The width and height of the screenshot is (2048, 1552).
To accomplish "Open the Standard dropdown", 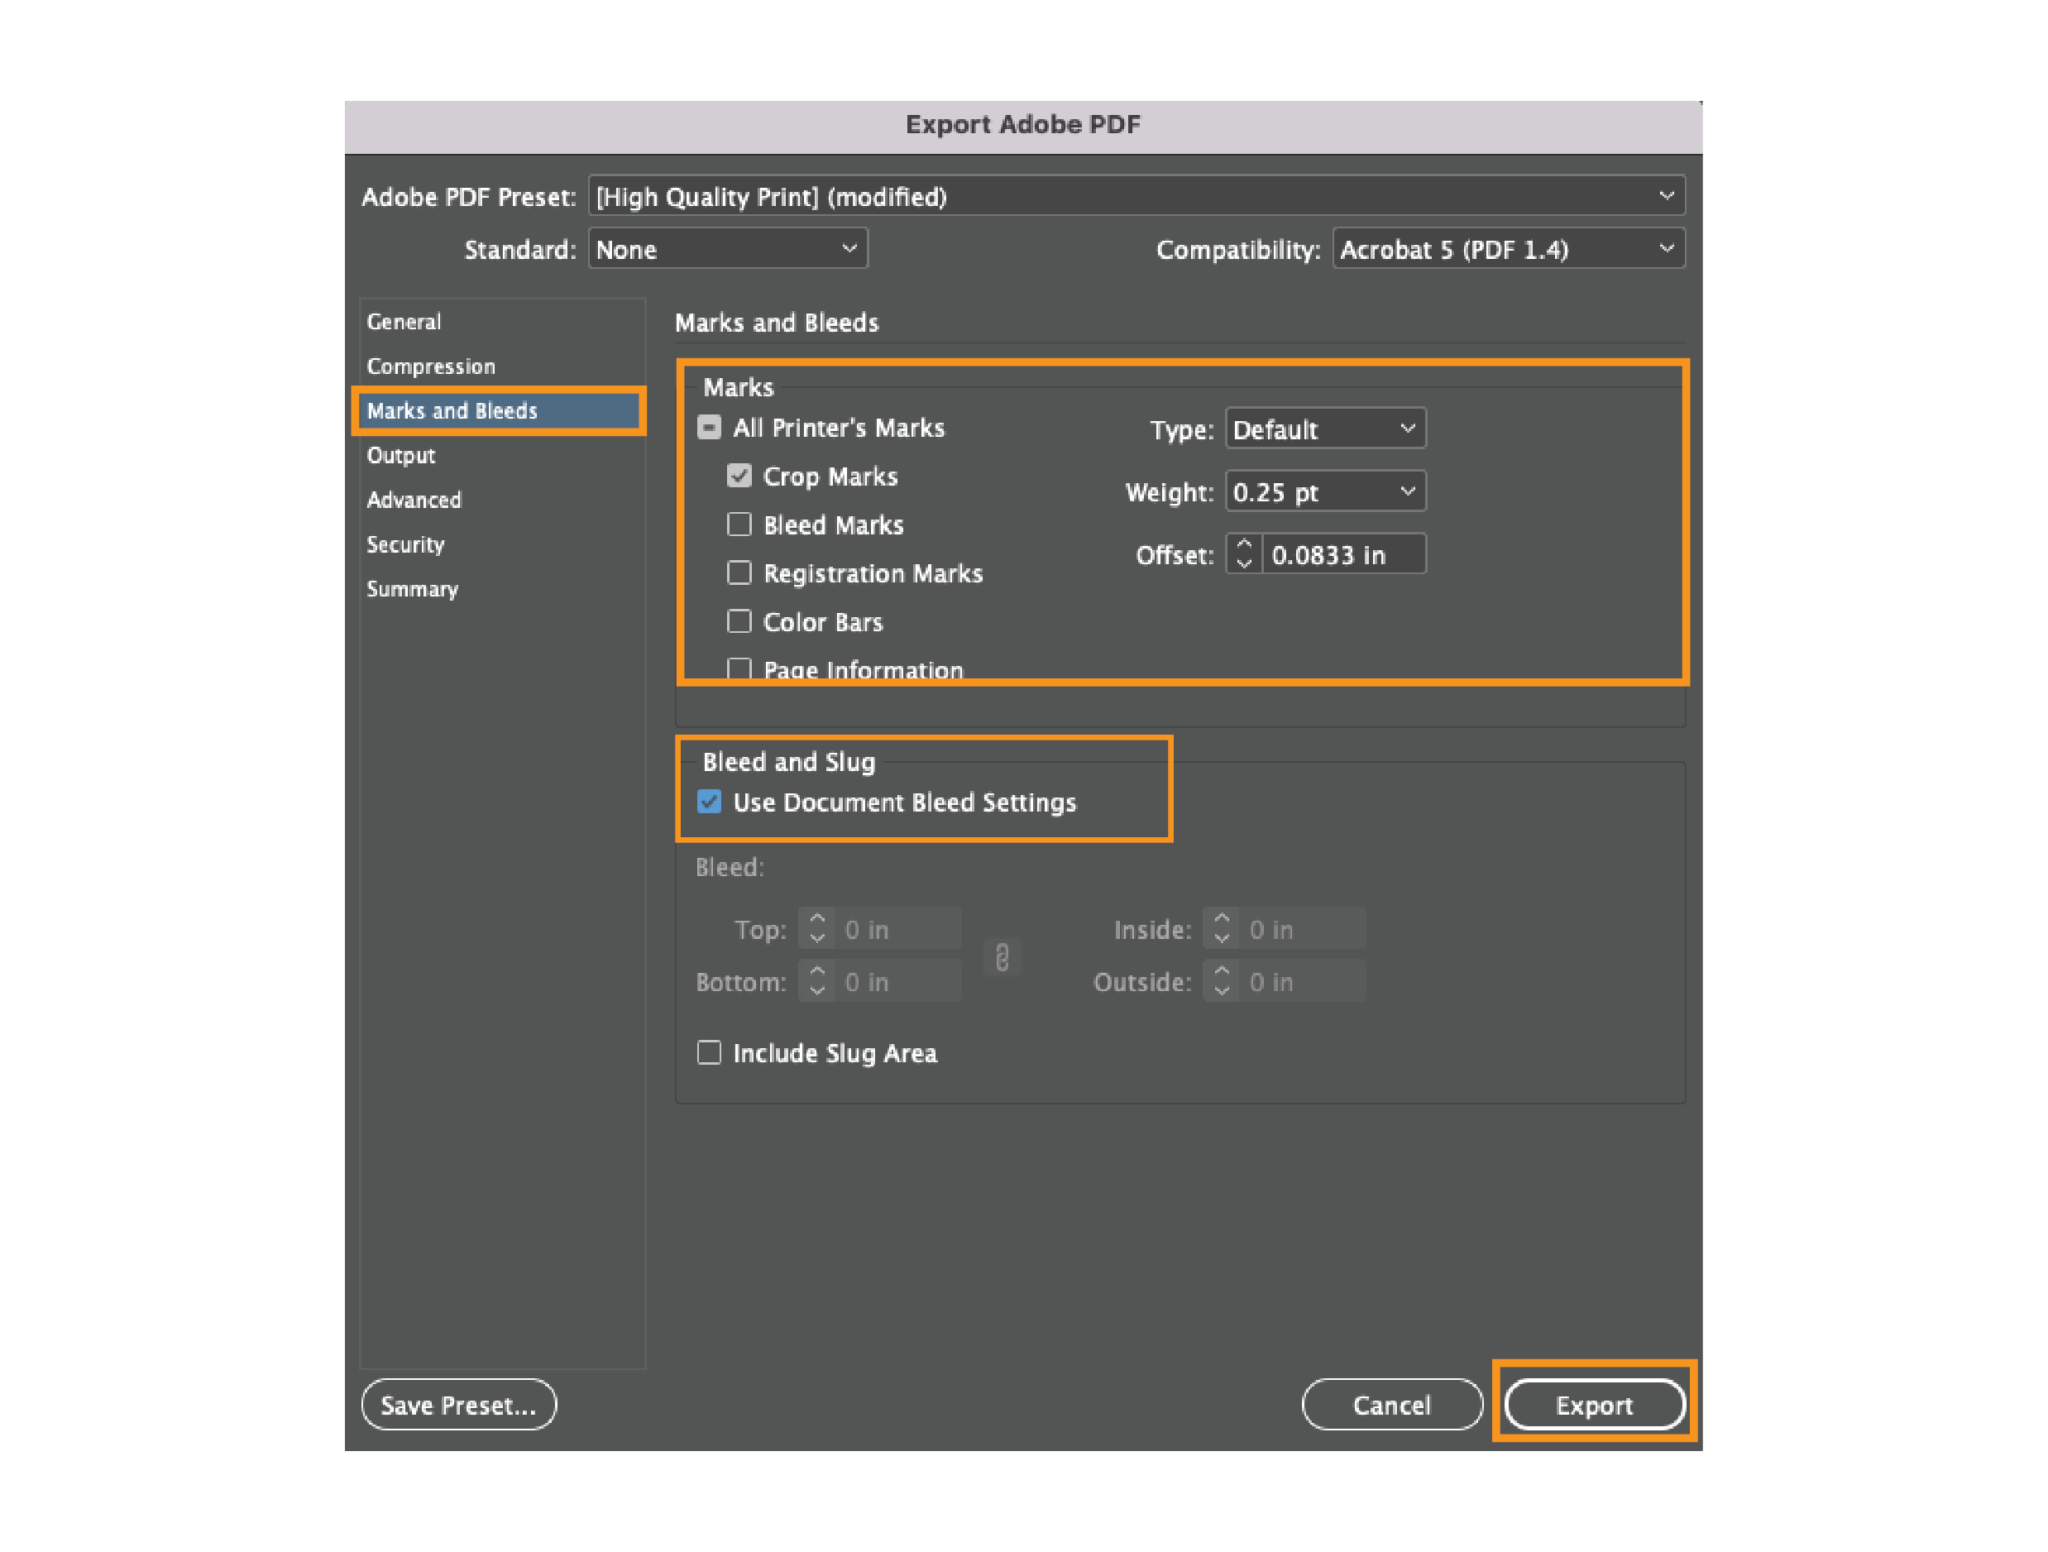I will (x=727, y=249).
